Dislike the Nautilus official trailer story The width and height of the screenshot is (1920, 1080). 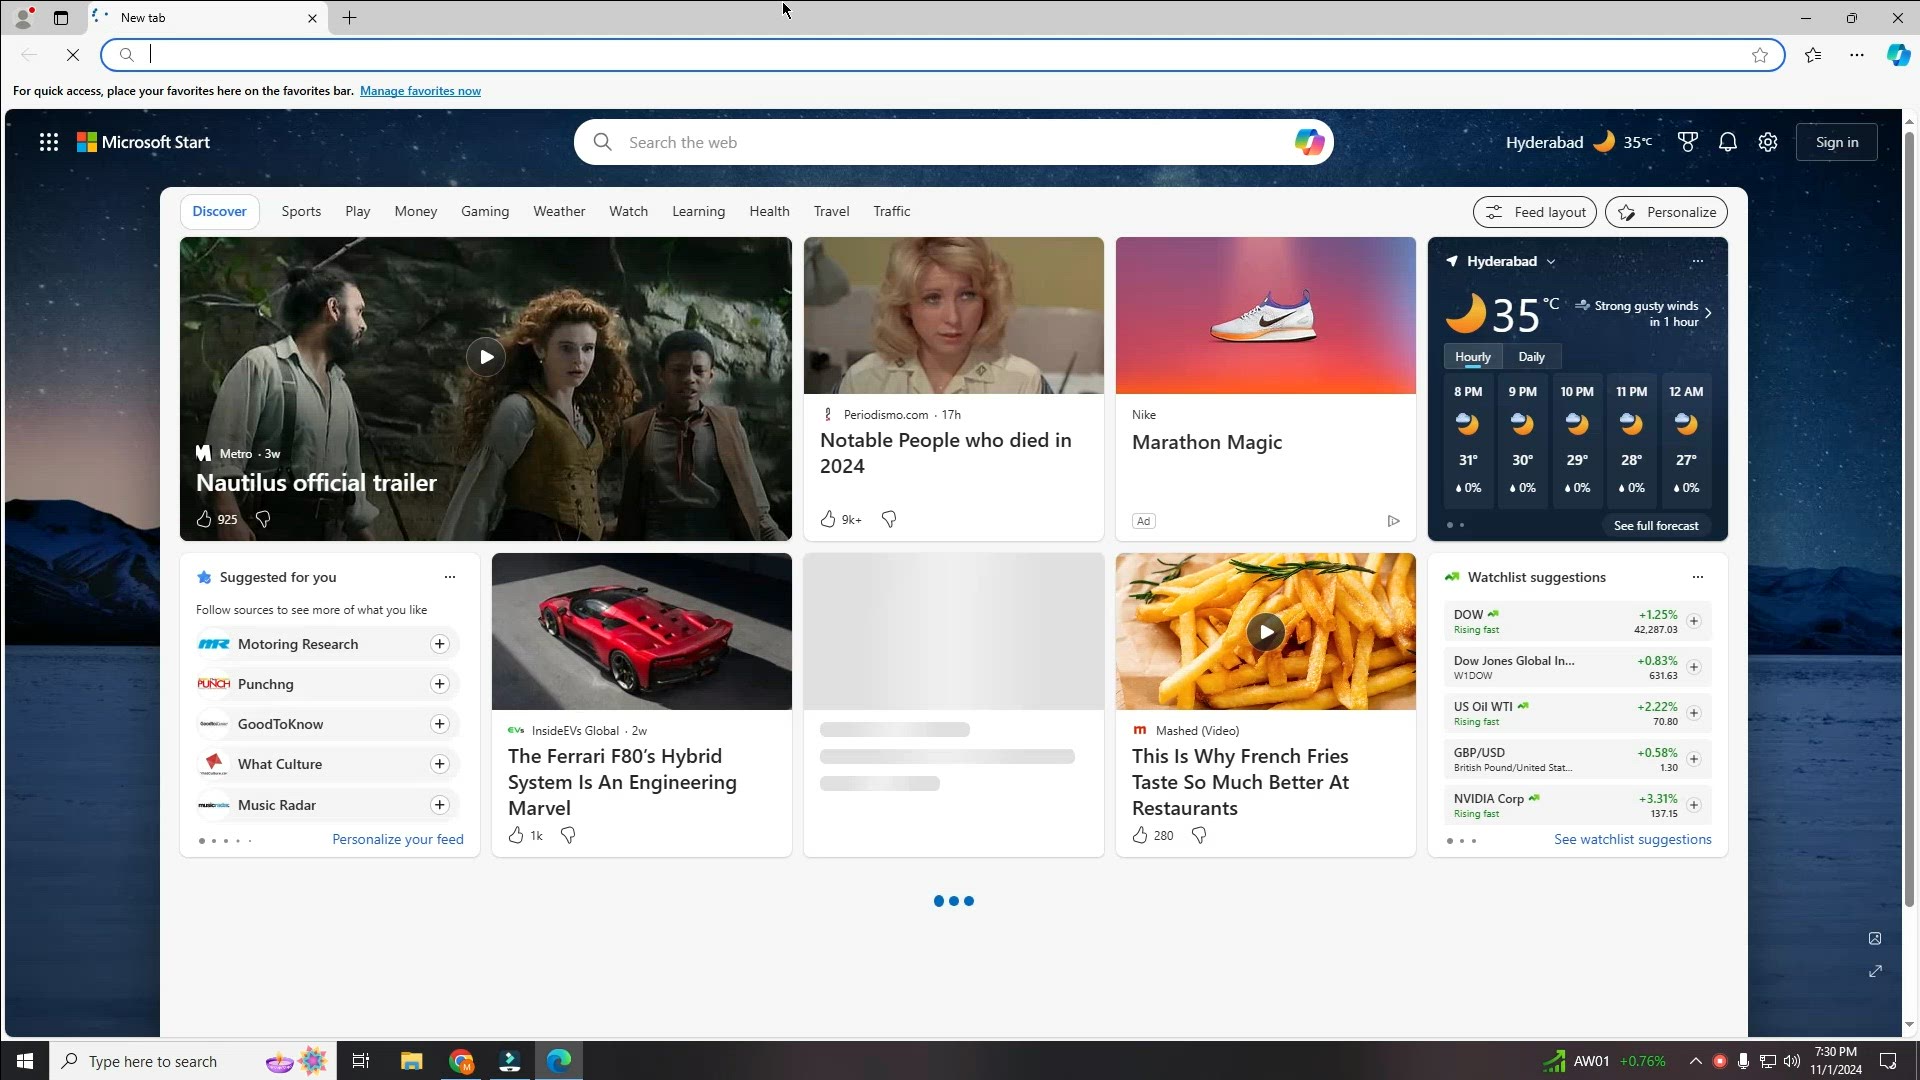263,519
